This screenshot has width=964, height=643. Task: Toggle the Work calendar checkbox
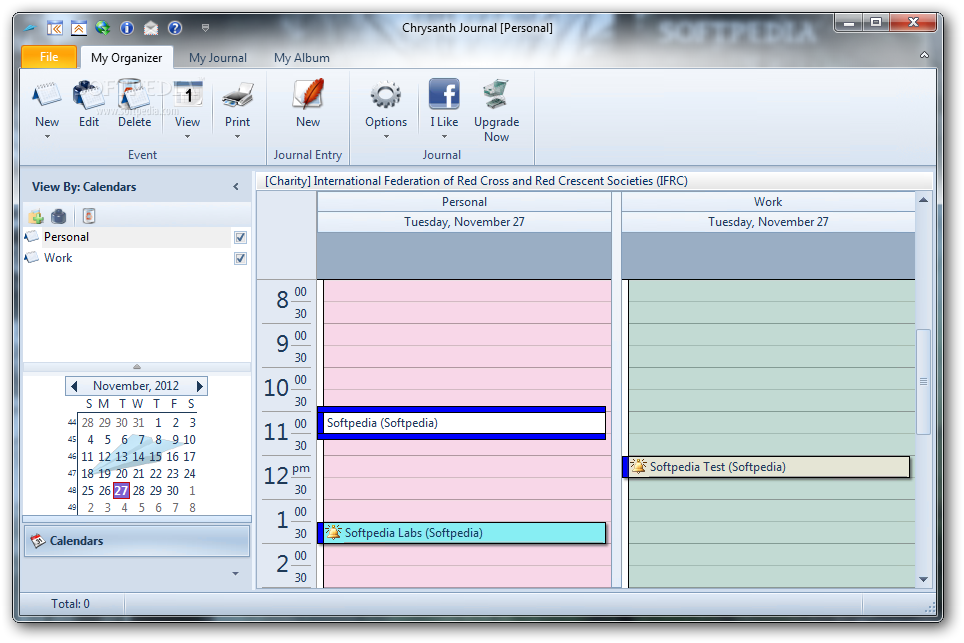click(x=240, y=258)
